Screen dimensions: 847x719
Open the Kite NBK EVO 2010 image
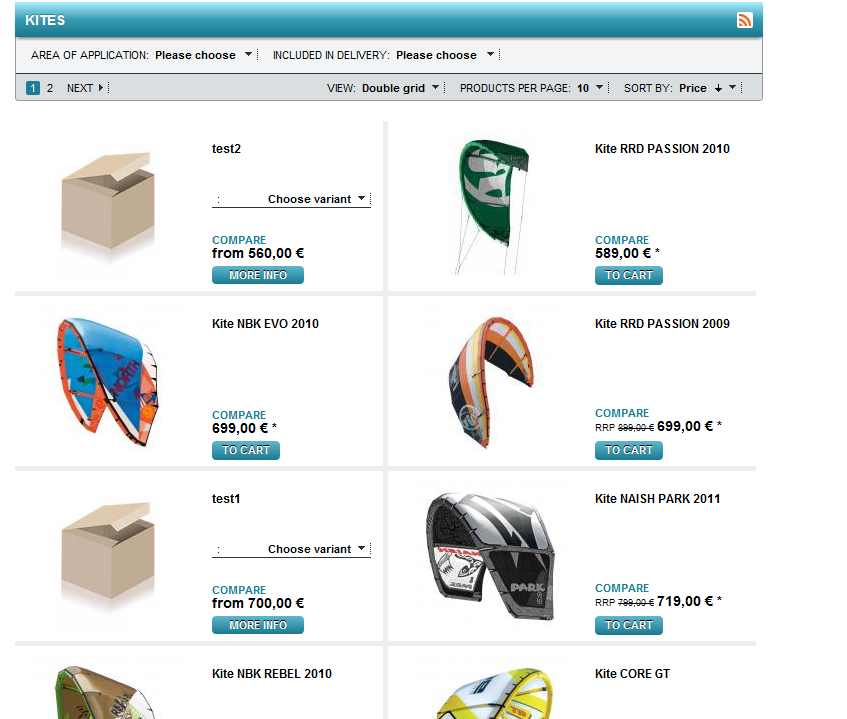[107, 381]
